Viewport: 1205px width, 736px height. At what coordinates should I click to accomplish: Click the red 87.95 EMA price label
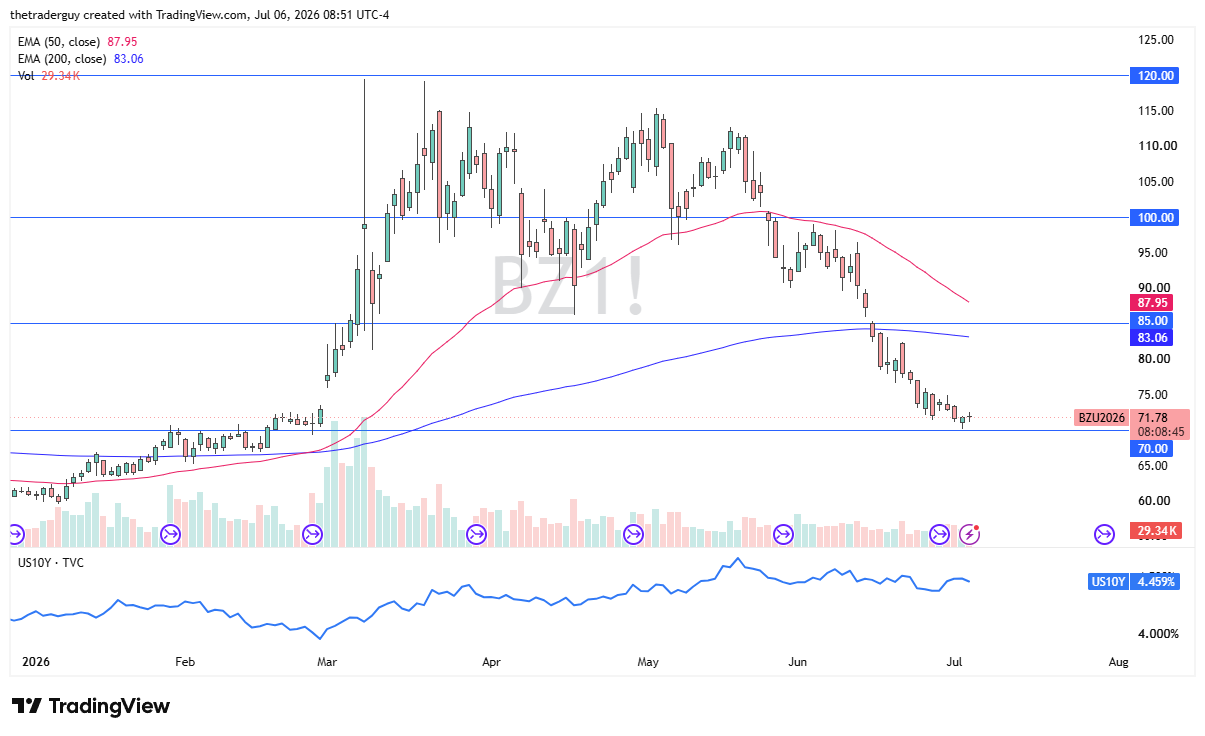[x=1150, y=302]
